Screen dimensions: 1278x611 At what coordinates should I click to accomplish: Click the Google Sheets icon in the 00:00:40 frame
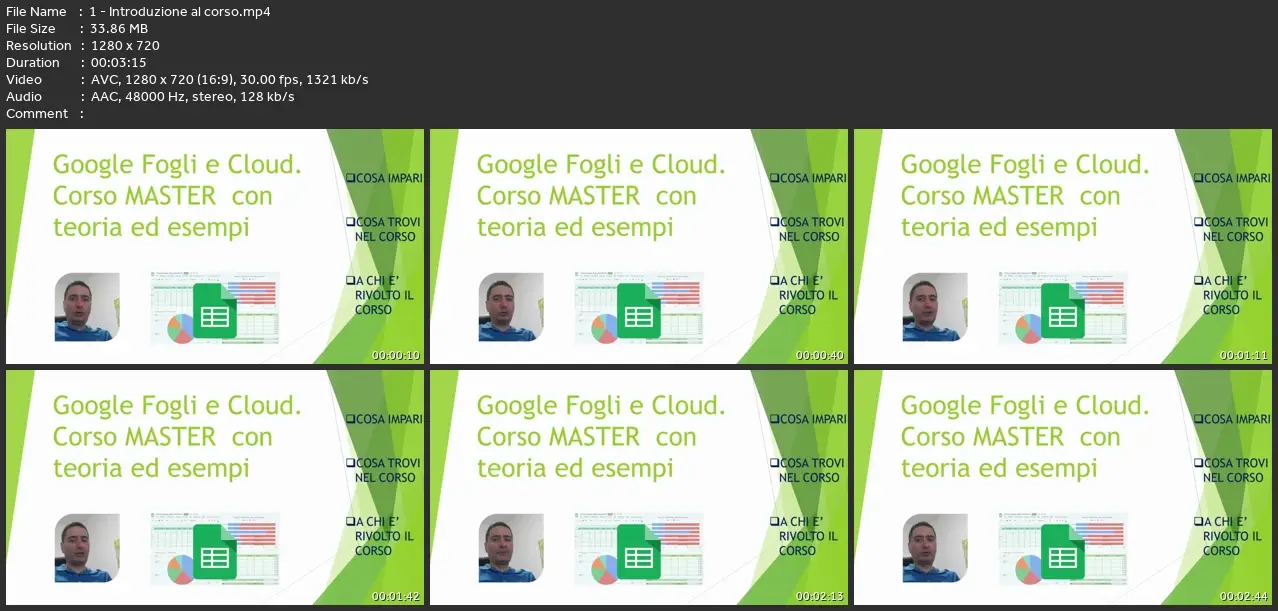coord(638,312)
